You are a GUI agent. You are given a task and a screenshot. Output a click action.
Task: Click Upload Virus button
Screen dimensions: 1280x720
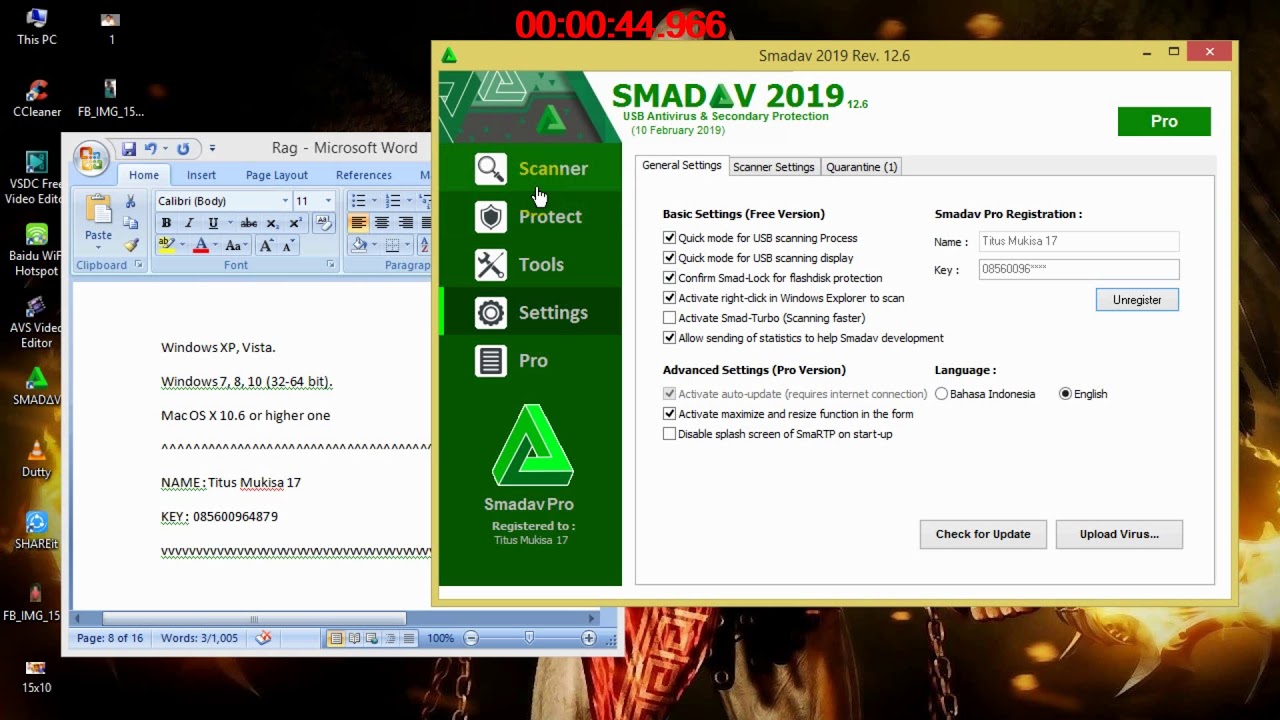(1119, 534)
